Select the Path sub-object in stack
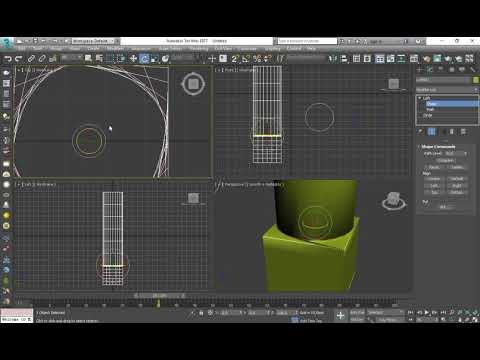Image resolution: width=480 pixels, height=360 pixels. pyautogui.click(x=430, y=109)
